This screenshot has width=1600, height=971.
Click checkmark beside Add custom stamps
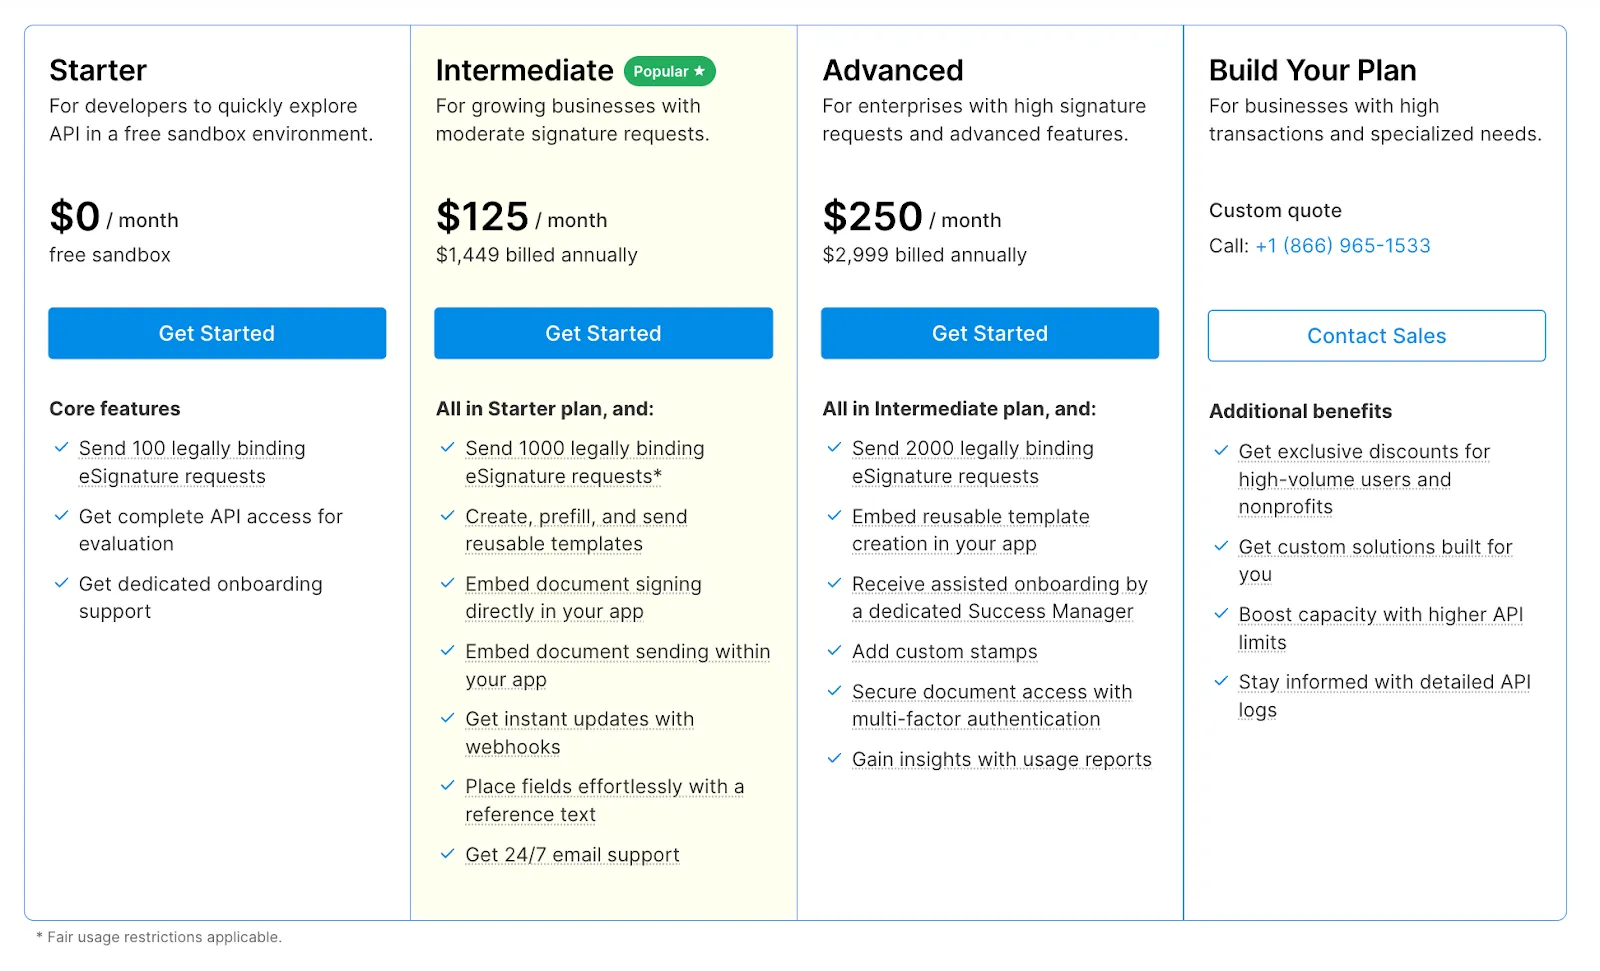click(834, 651)
